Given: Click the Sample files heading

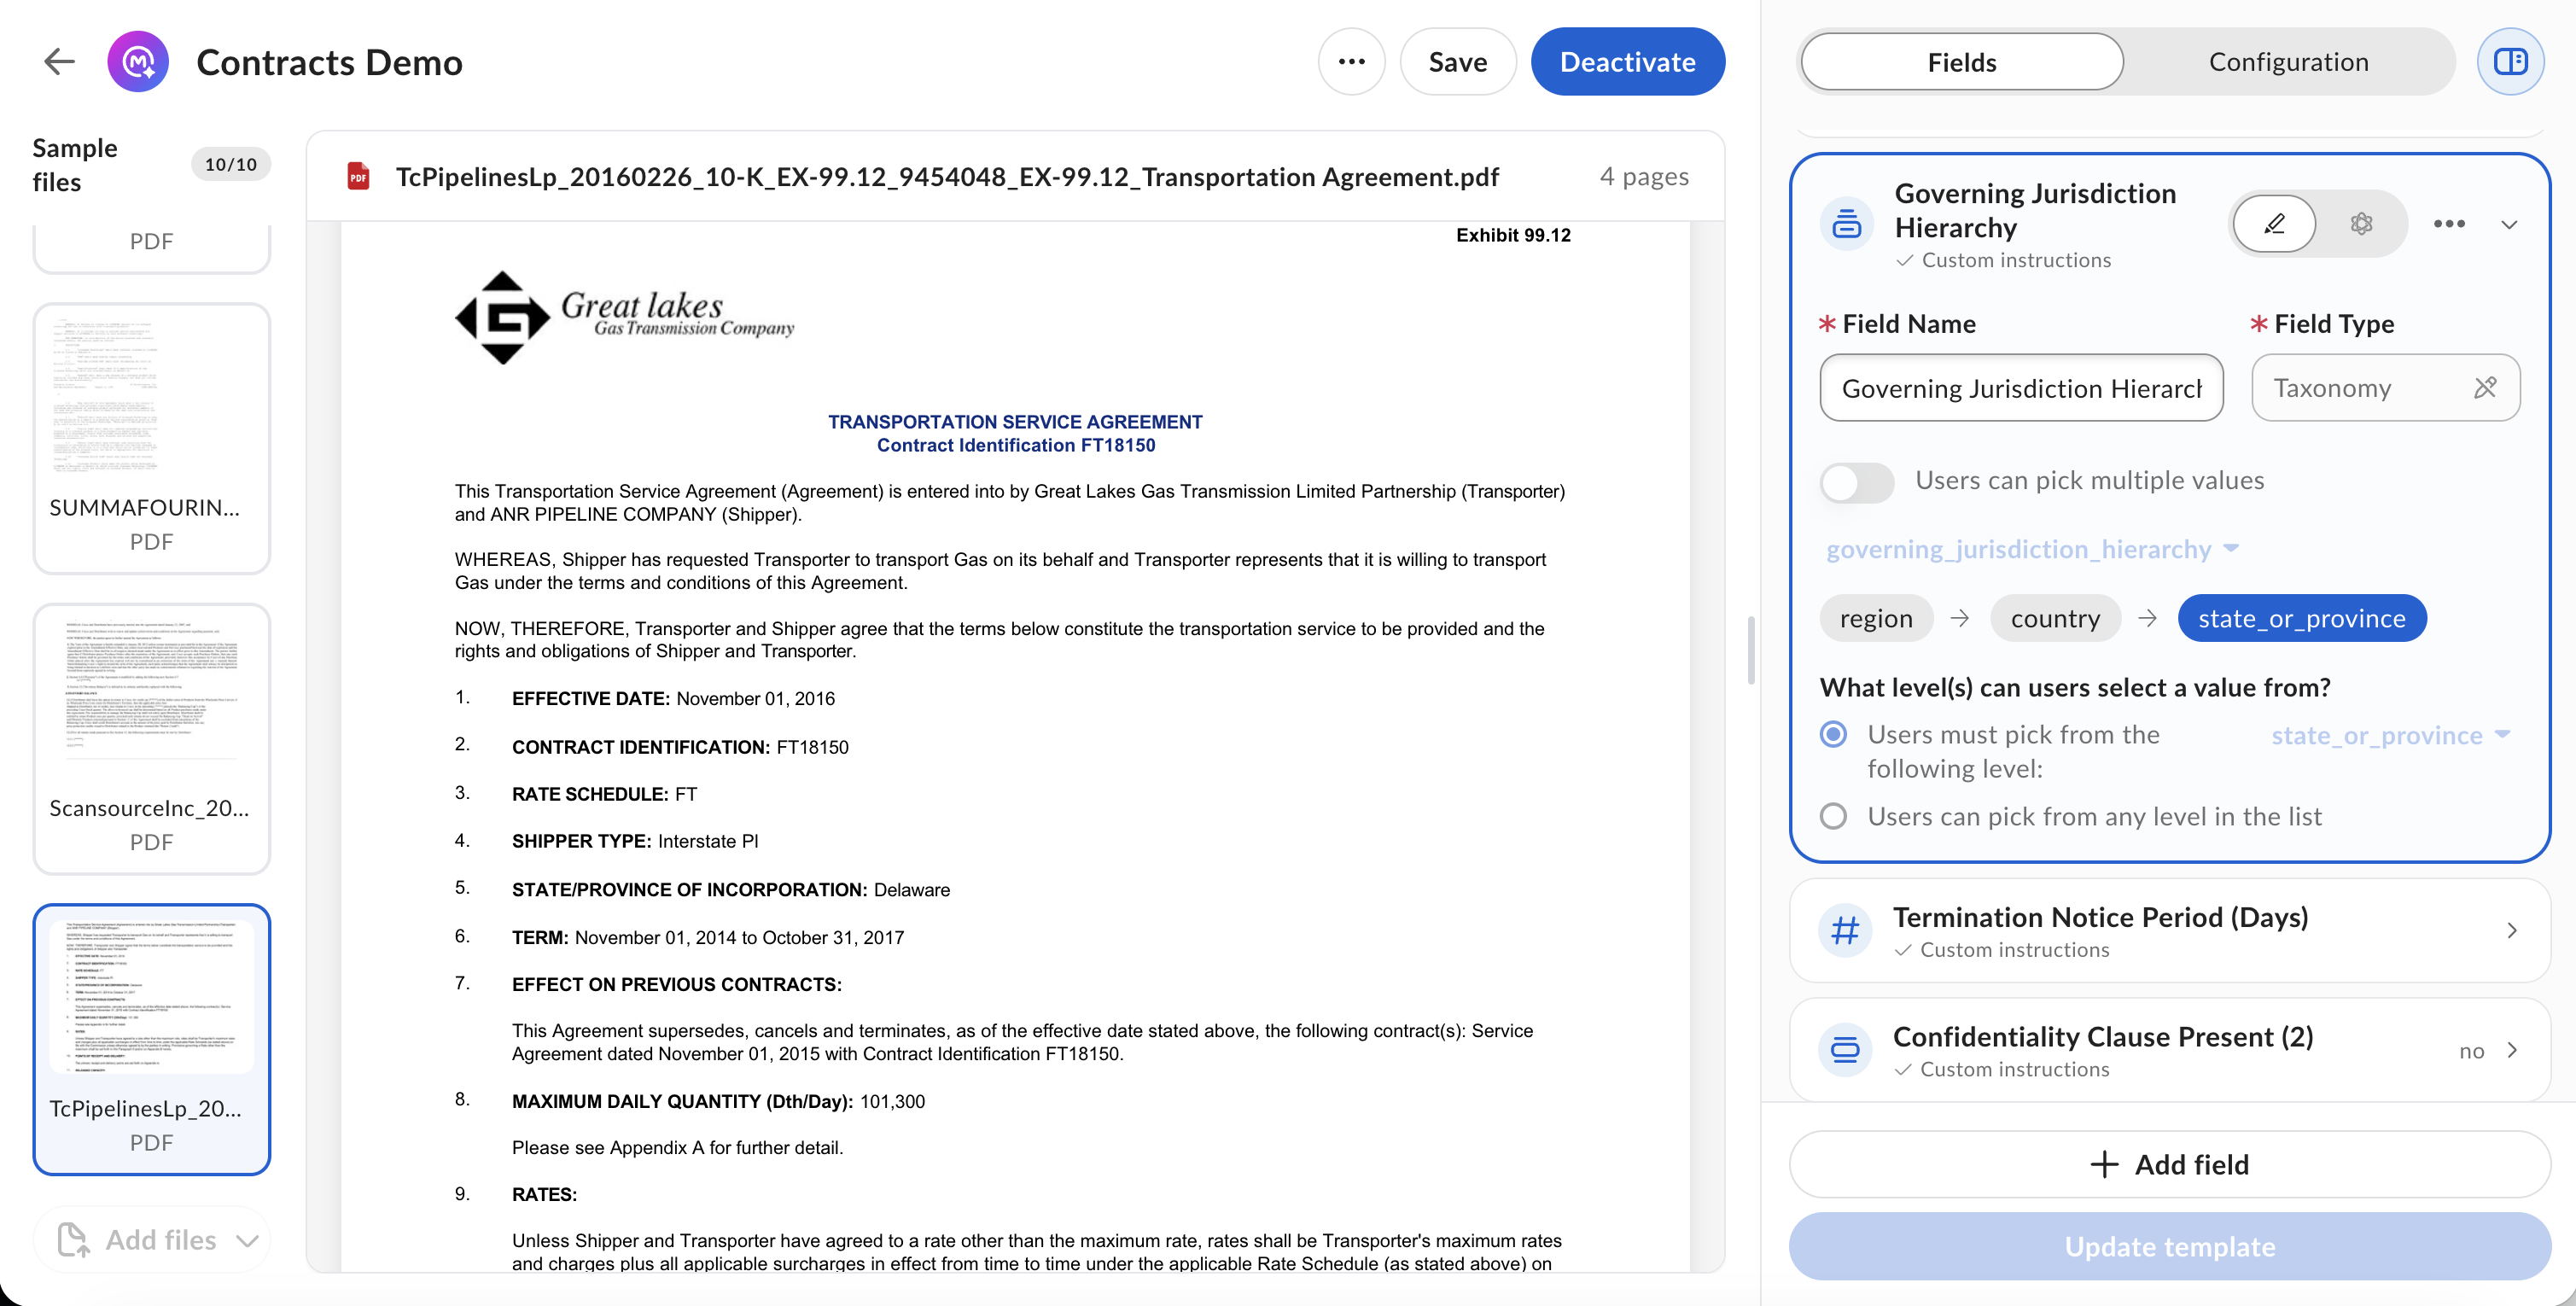Looking at the screenshot, I should click(x=75, y=165).
